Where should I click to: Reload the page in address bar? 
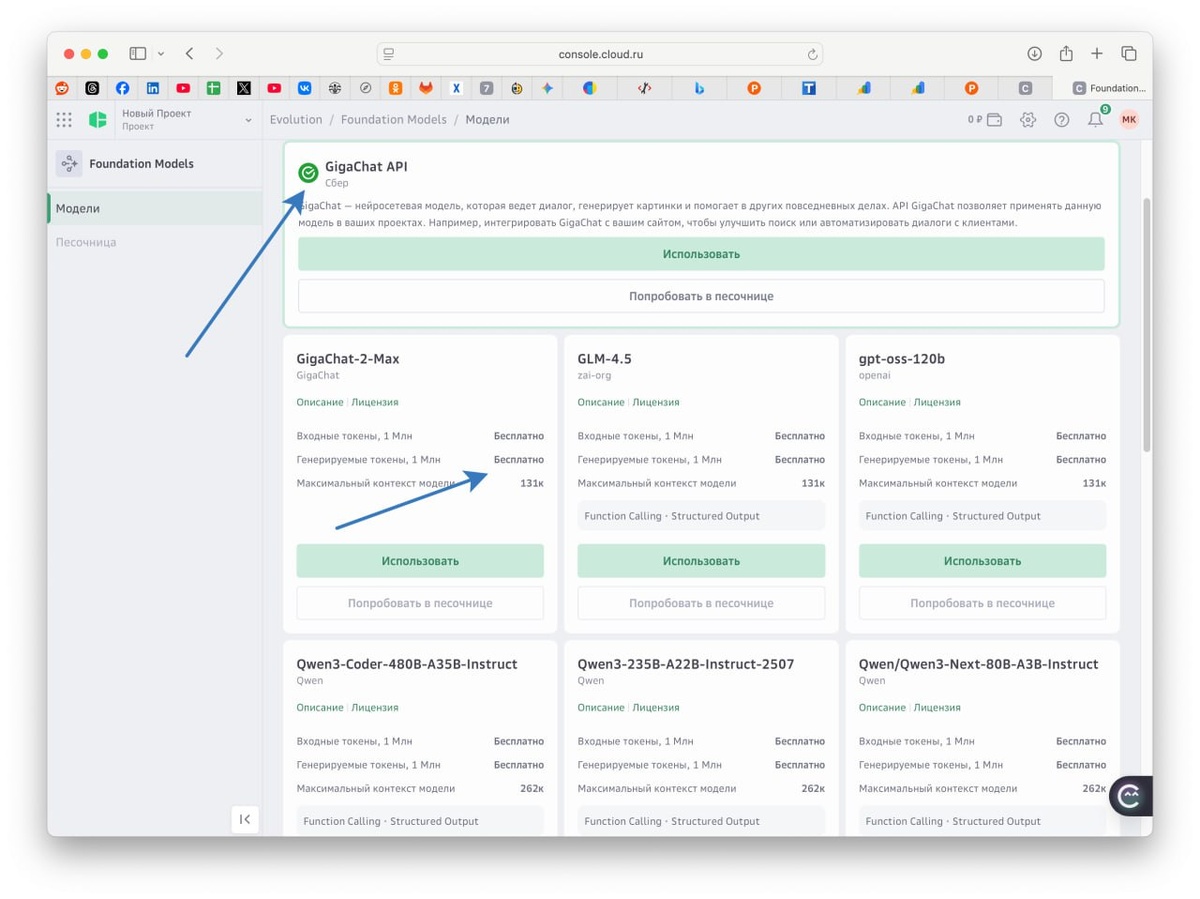coord(812,54)
